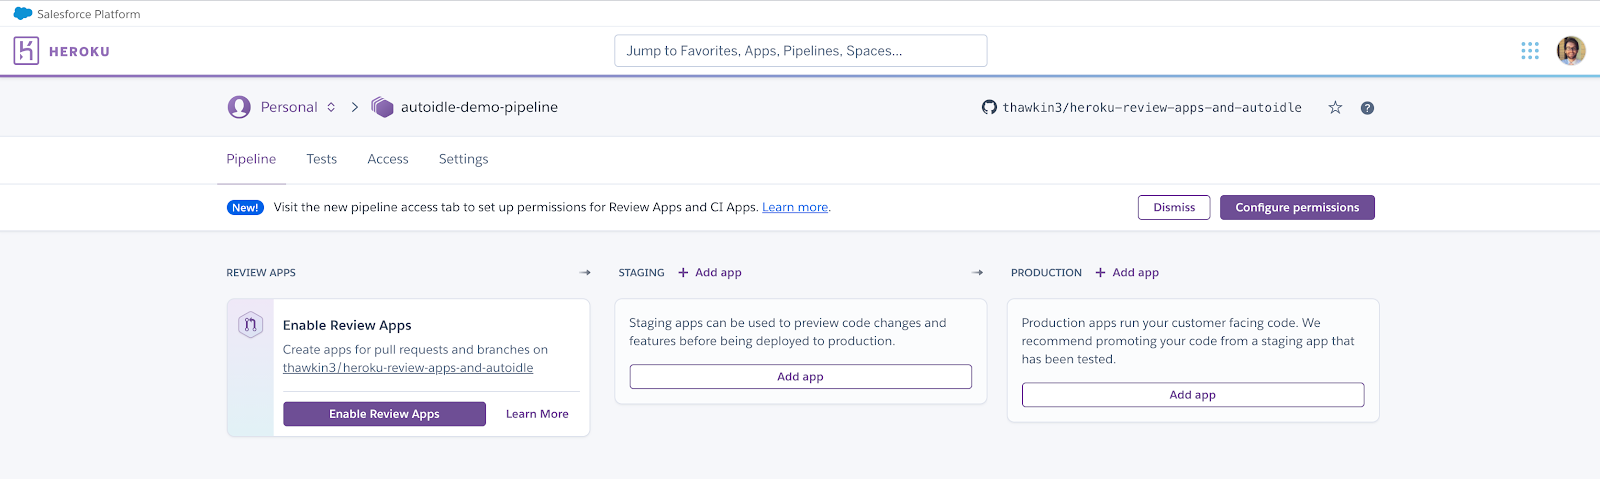Go to the Settings tab
The image size is (1600, 479).
point(464,159)
